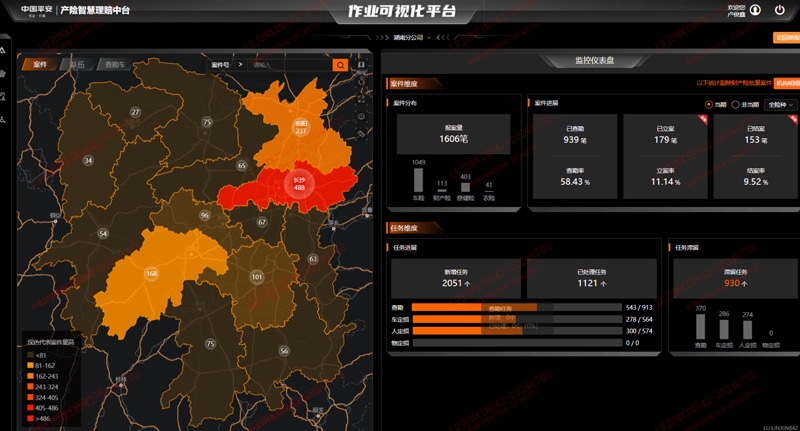Click the 405-486 legend text
The width and height of the screenshot is (800, 431).
pyautogui.click(x=47, y=408)
